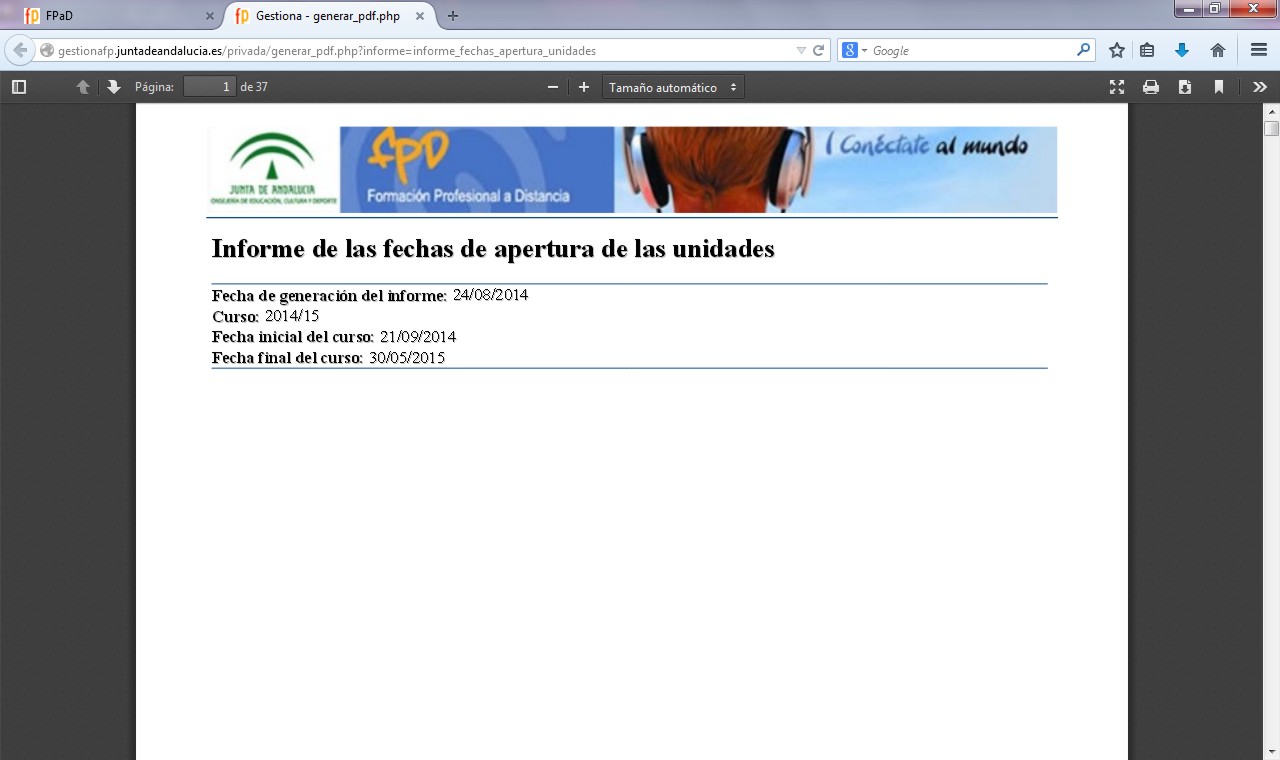Click scrollbar up arrow

tap(1271, 112)
